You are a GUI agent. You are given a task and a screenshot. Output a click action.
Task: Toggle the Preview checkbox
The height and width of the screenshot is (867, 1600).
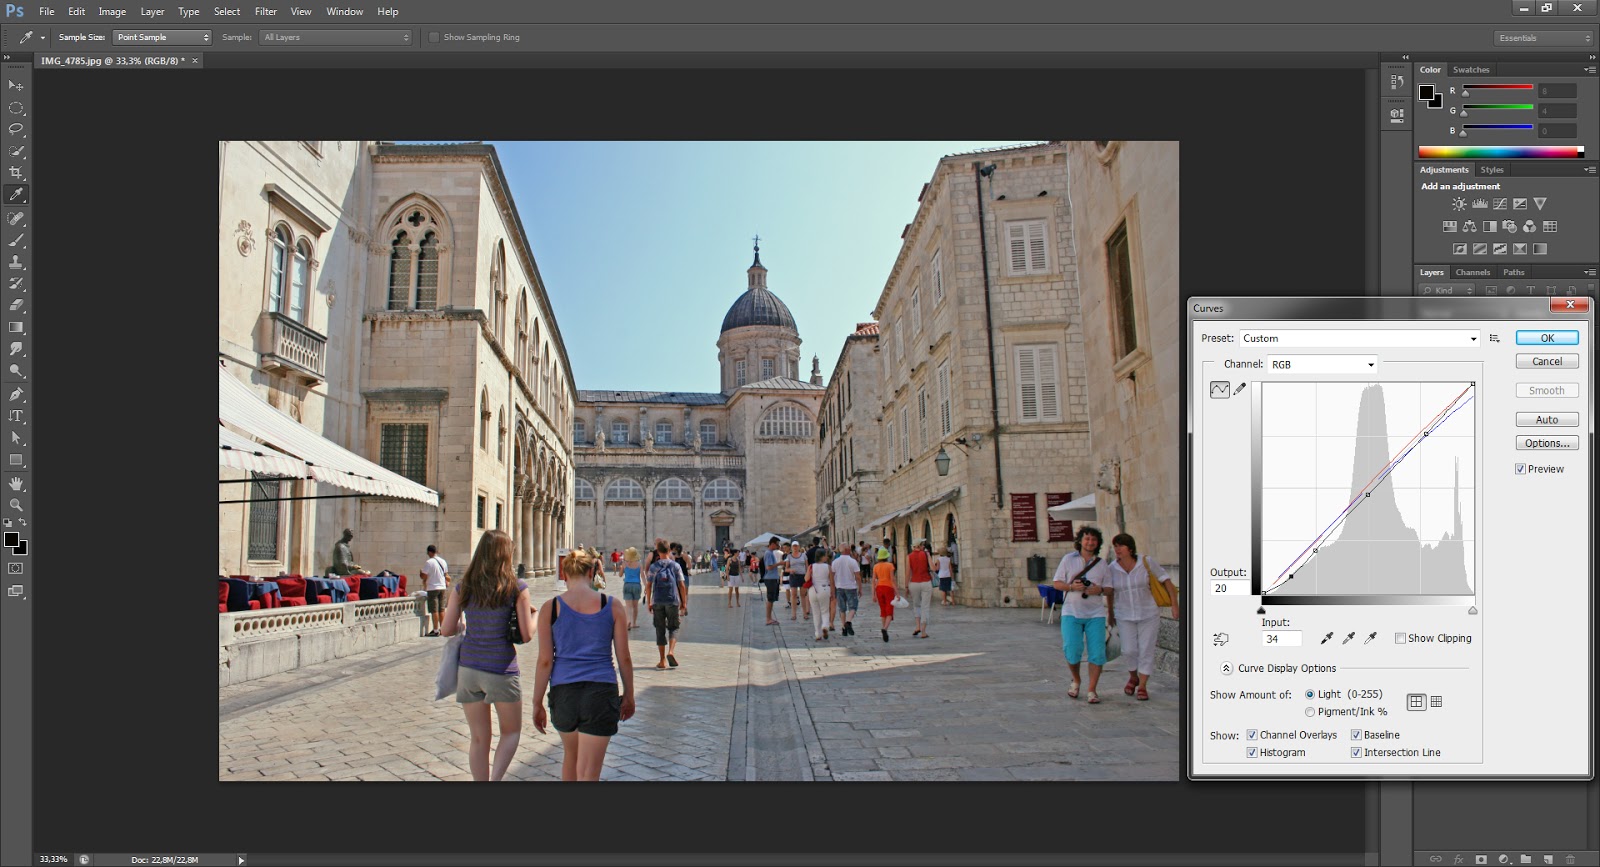coord(1520,469)
